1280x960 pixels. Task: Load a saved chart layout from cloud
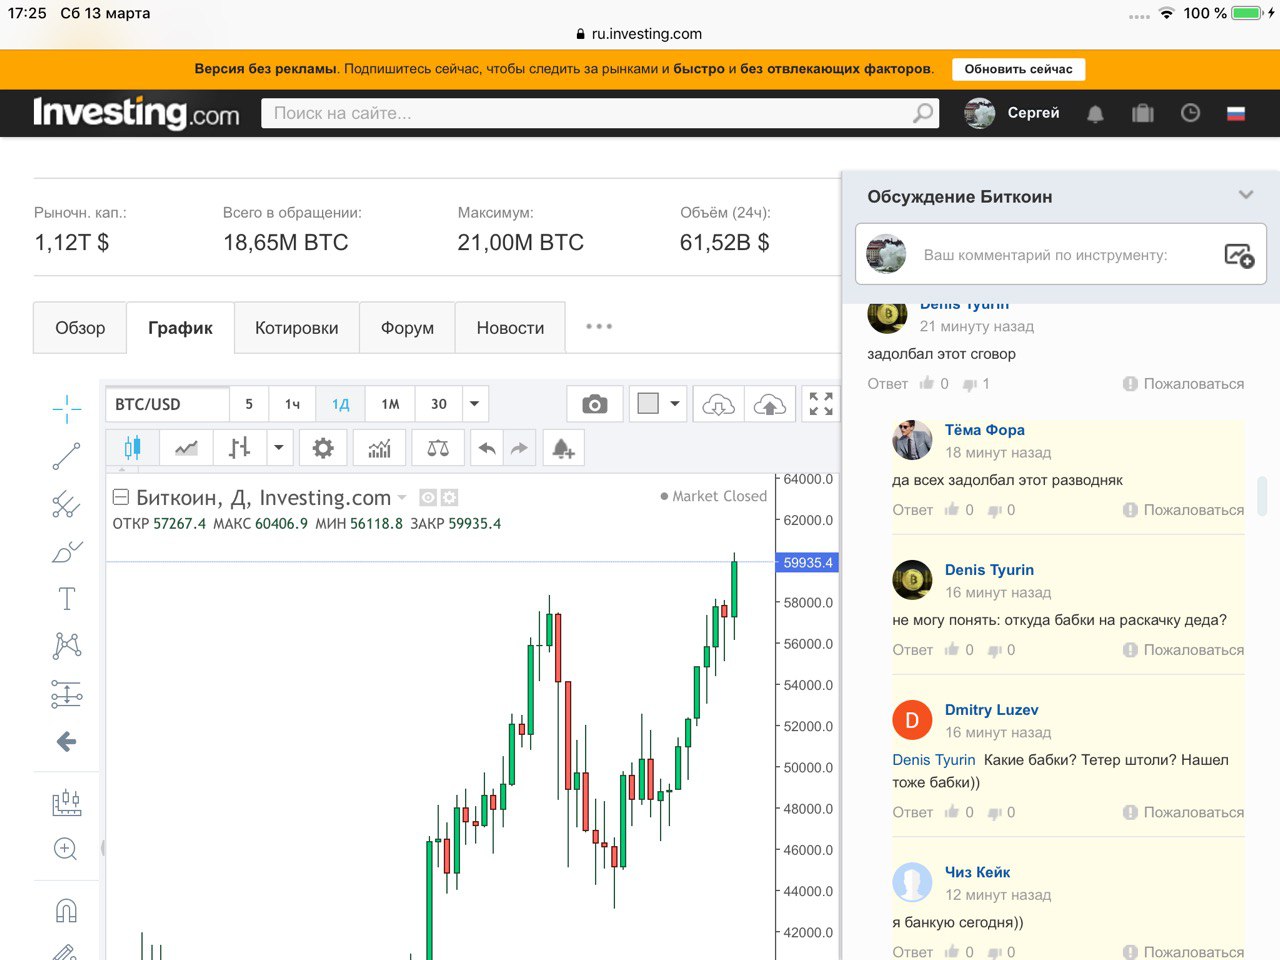click(x=718, y=404)
